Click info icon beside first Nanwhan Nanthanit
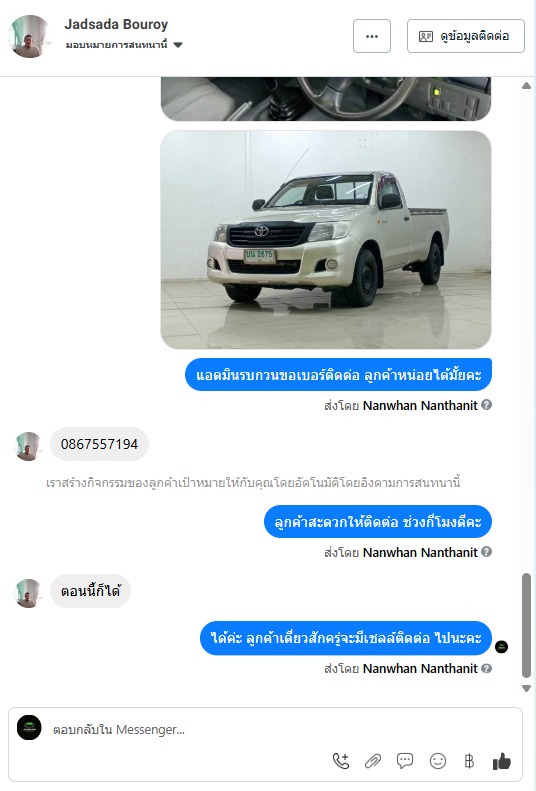This screenshot has width=536, height=791. (x=486, y=405)
